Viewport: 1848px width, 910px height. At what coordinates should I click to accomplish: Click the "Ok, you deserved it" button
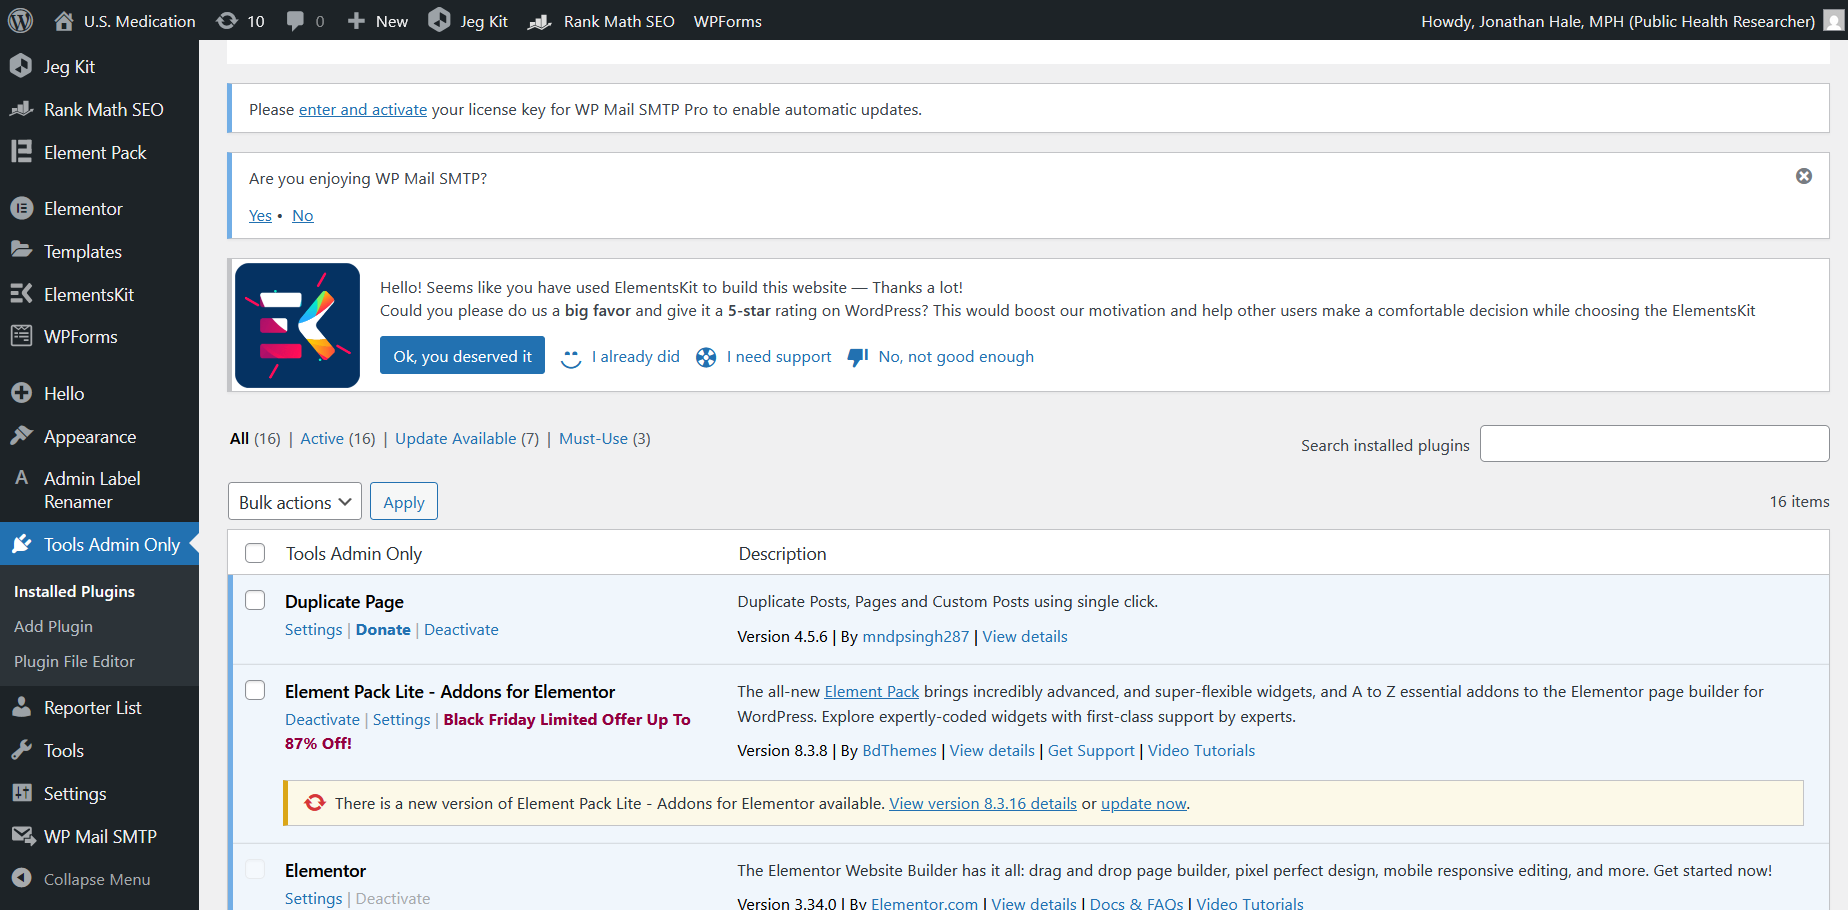click(462, 356)
